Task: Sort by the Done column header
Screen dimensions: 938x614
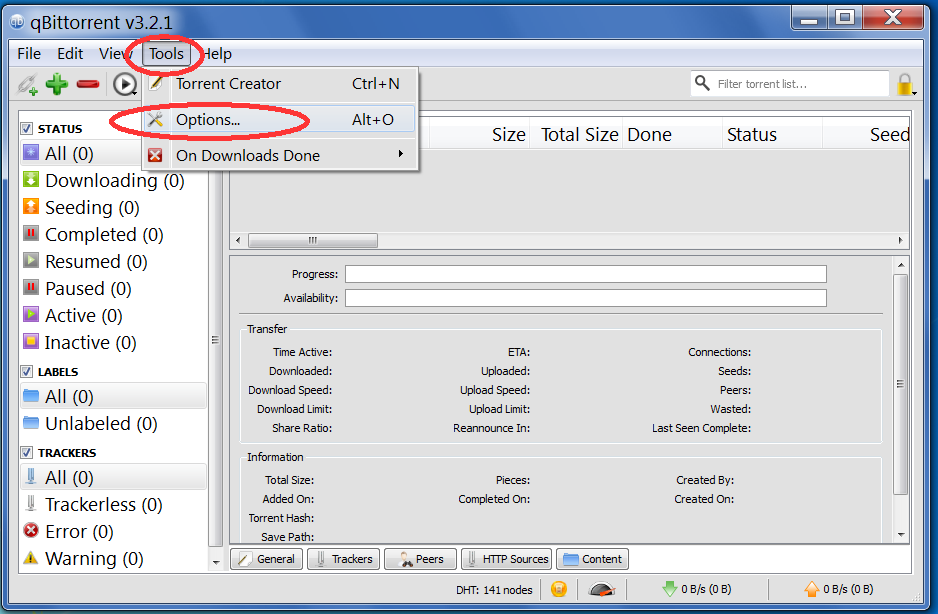Action: click(x=672, y=135)
